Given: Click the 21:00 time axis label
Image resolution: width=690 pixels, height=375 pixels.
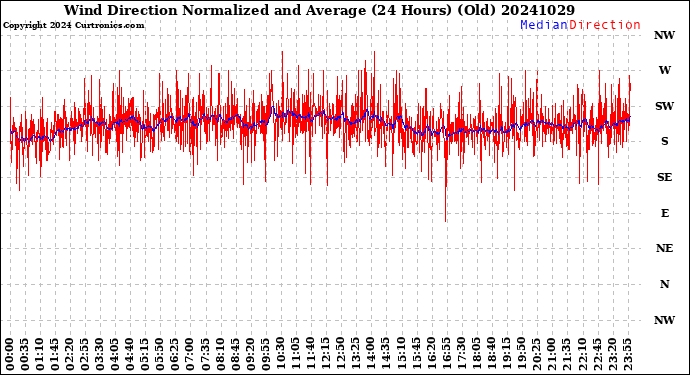Looking at the screenshot, I should [x=551, y=354].
